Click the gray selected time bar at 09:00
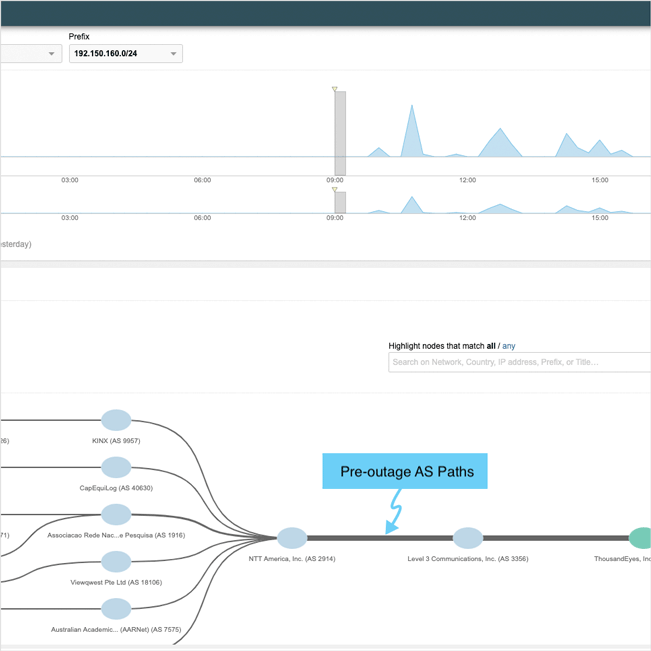The height and width of the screenshot is (651, 651). coord(340,133)
